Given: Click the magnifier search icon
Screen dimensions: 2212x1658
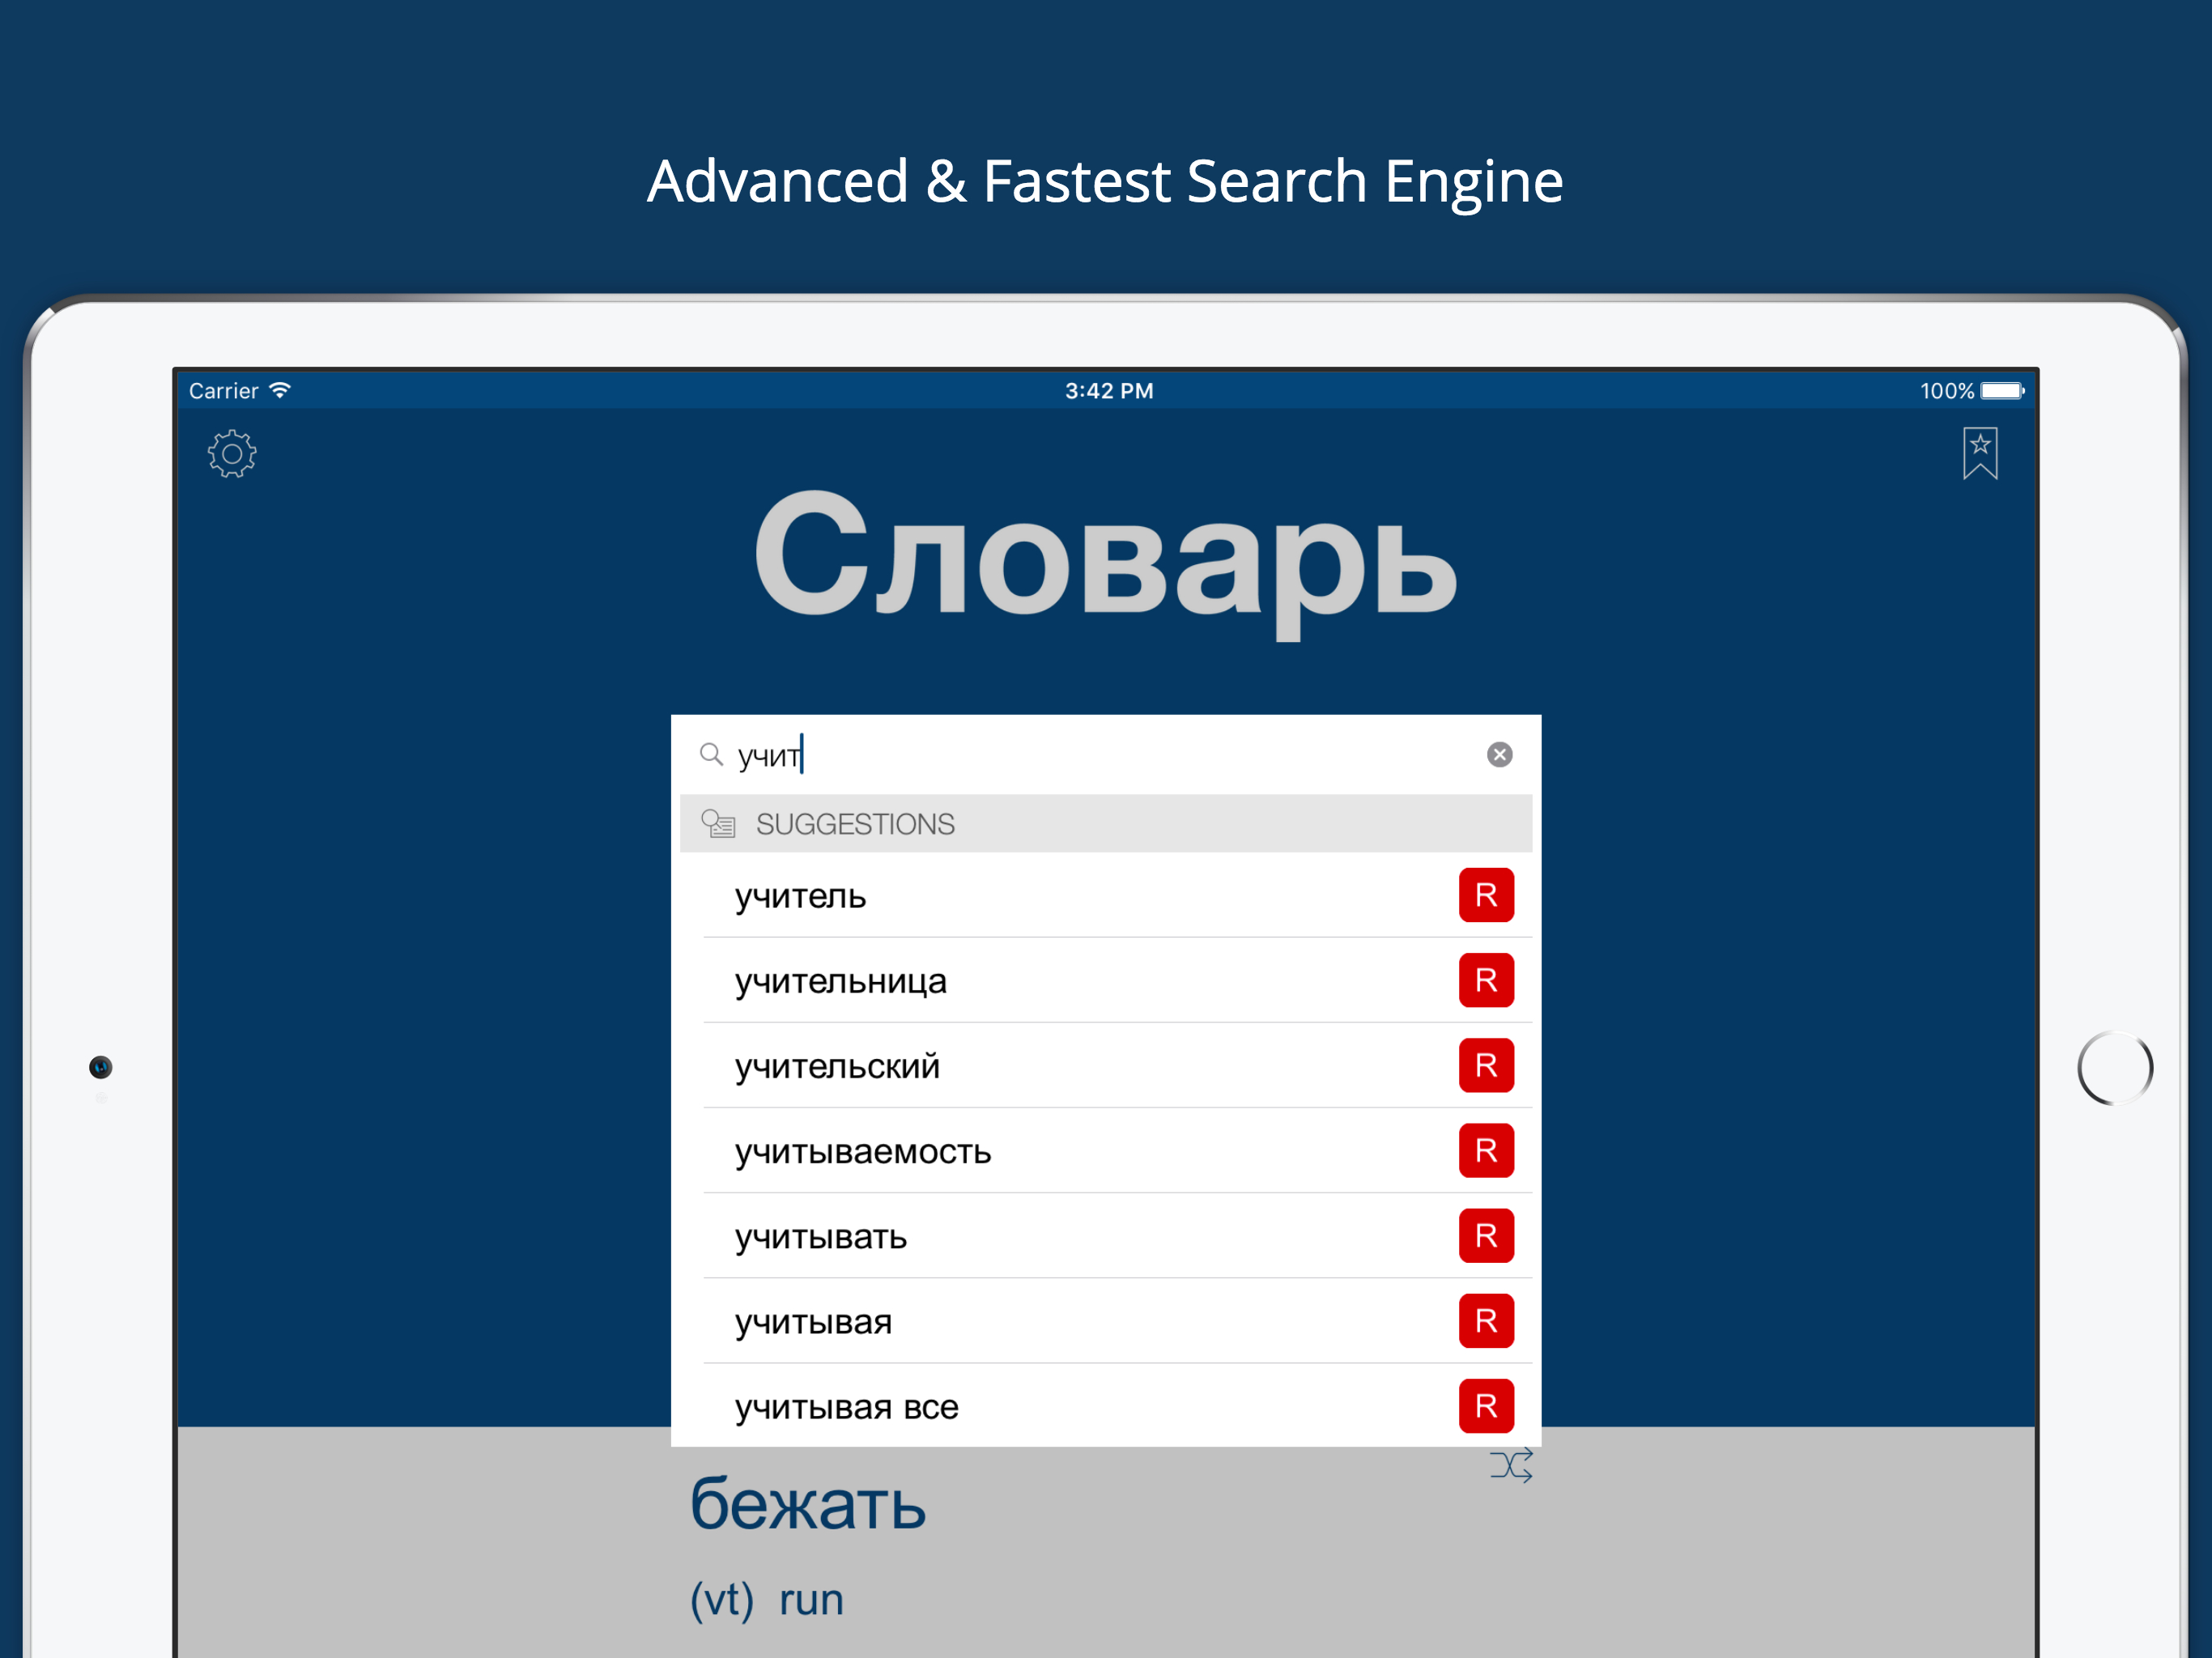Looking at the screenshot, I should click(711, 754).
